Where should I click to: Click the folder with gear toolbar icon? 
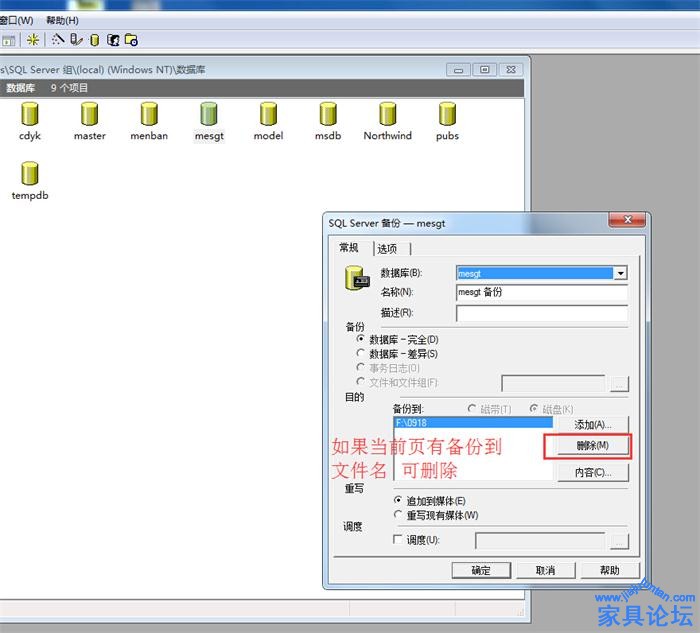[x=131, y=40]
